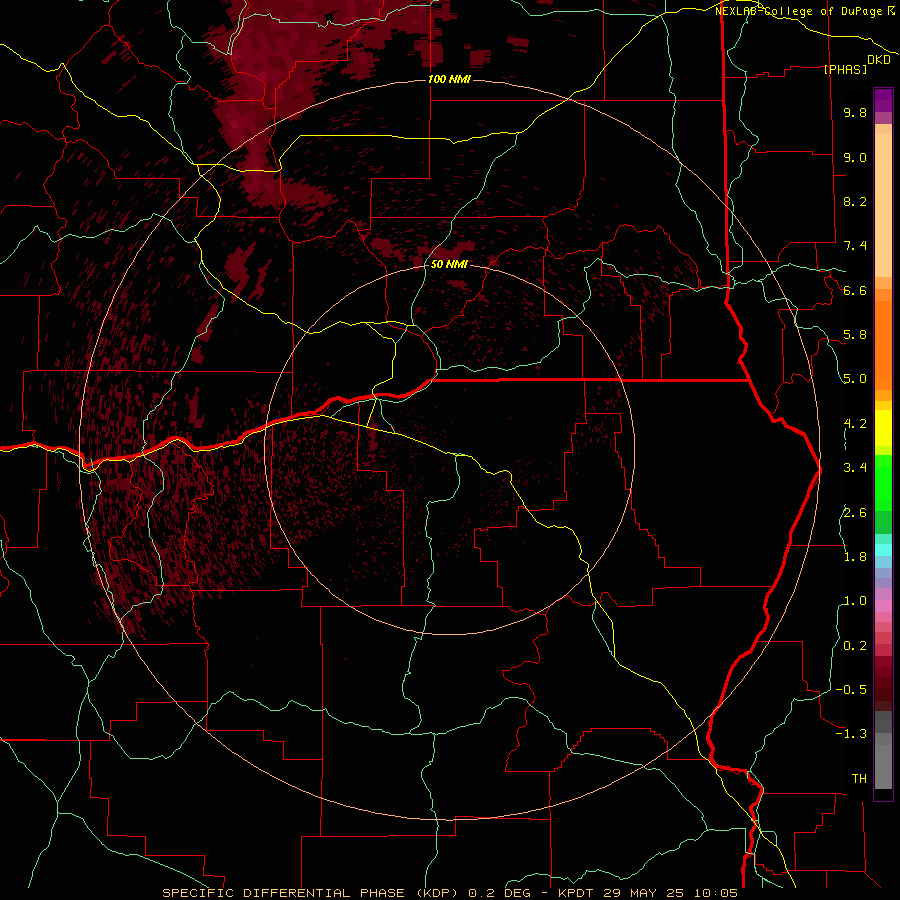This screenshot has width=900, height=900.
Task: Click the NEXLAB-College of DuPage watermark text
Action: click(x=800, y=11)
